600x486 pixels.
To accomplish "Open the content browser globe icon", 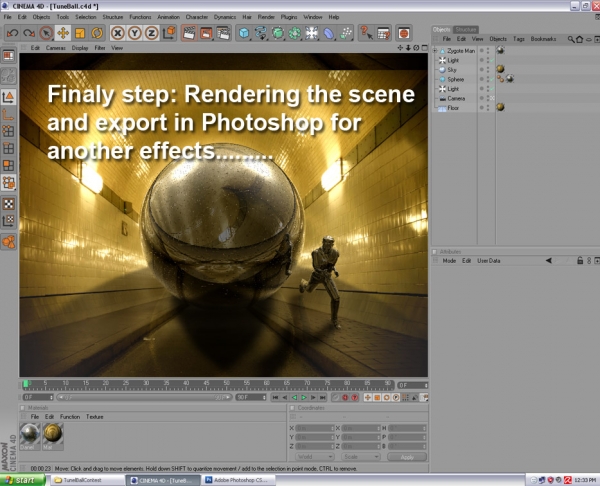I will [x=403, y=33].
